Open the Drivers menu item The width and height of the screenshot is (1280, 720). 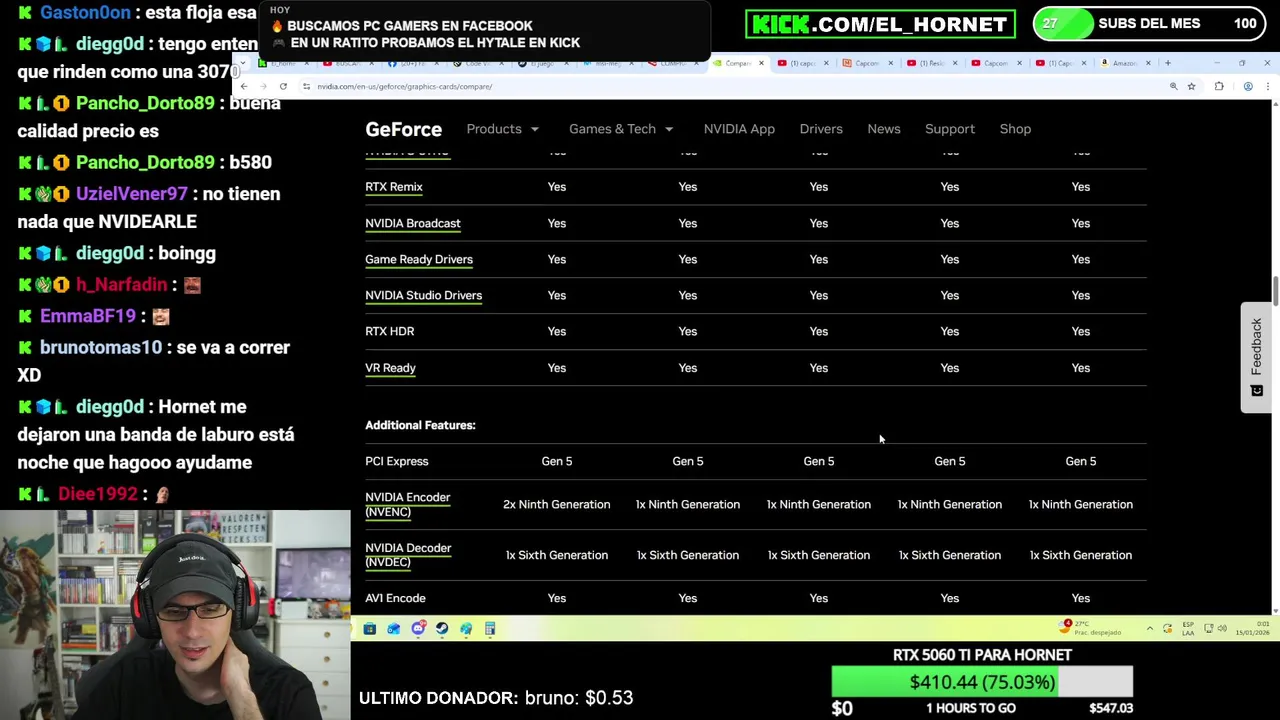pyautogui.click(x=821, y=129)
